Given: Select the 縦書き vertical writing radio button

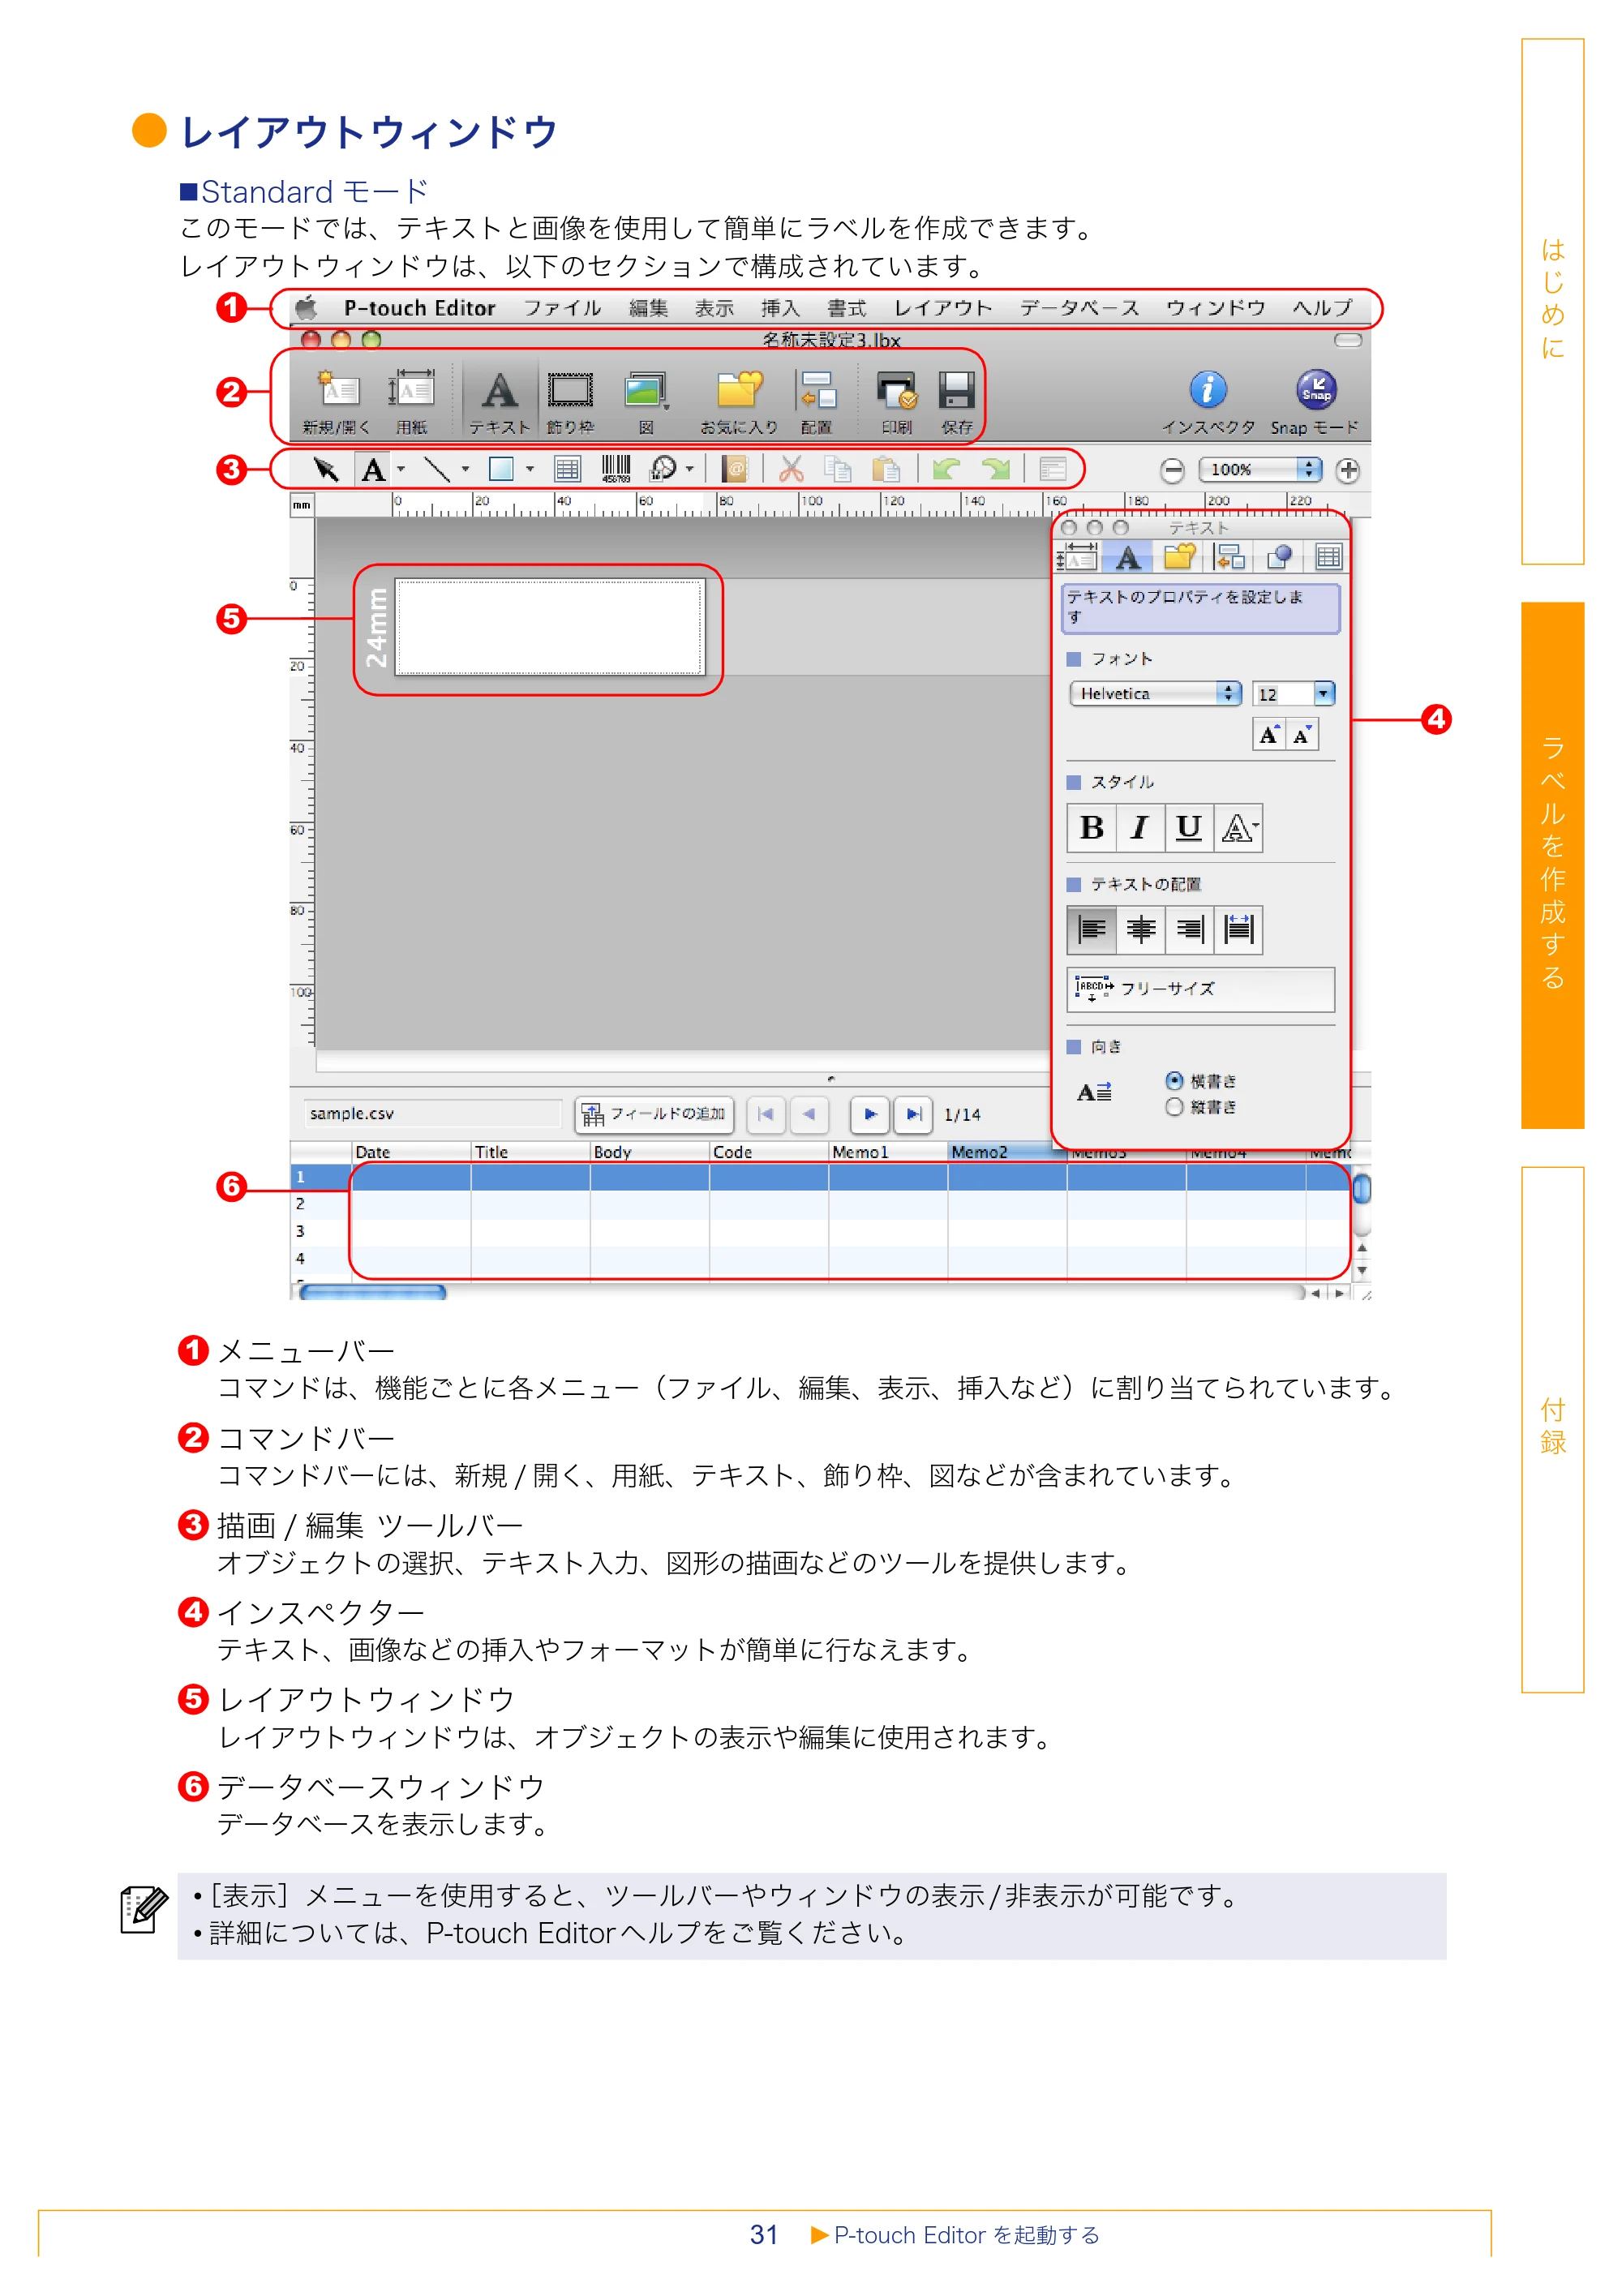Looking at the screenshot, I should point(1175,1107).
